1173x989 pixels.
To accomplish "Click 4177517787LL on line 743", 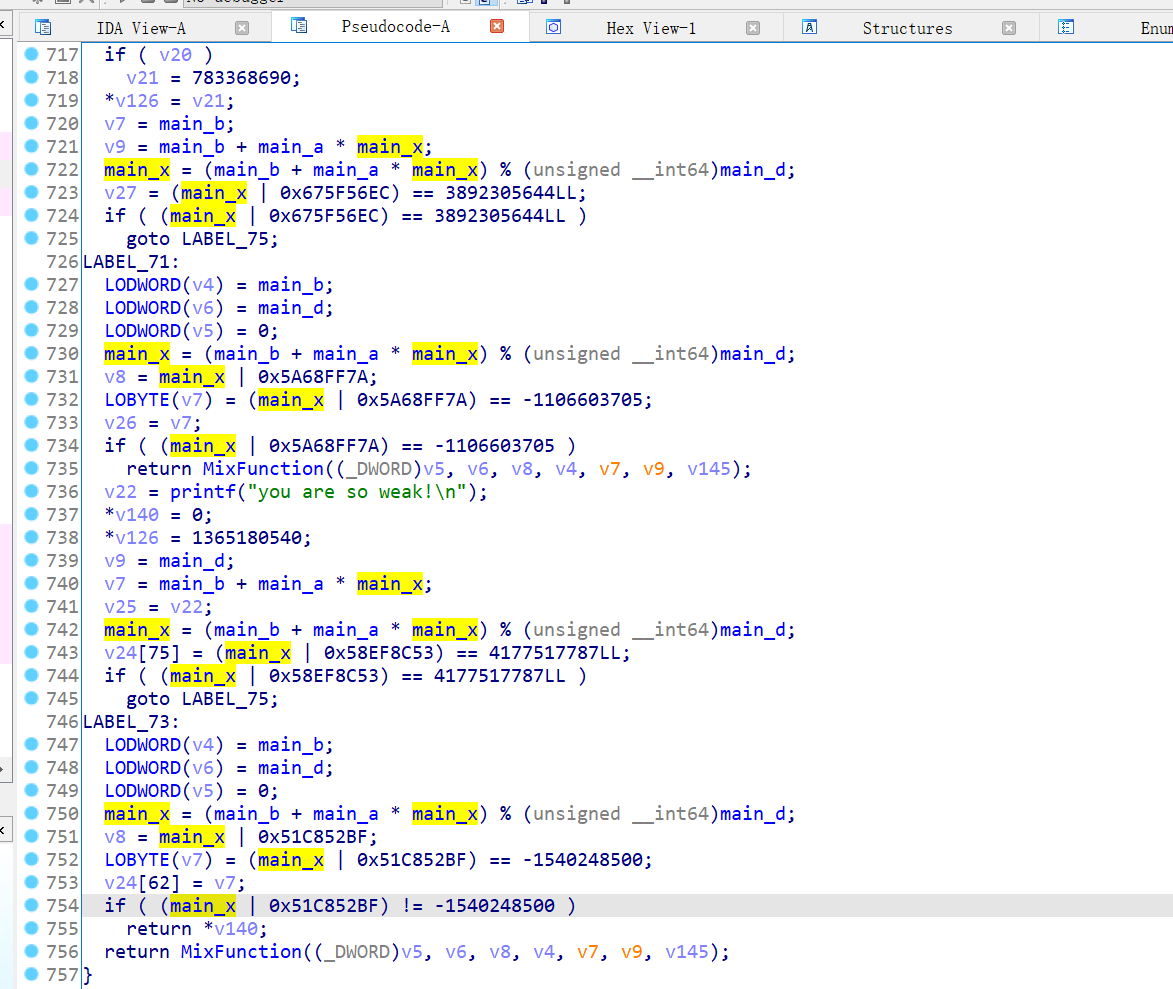I will click(x=554, y=652).
